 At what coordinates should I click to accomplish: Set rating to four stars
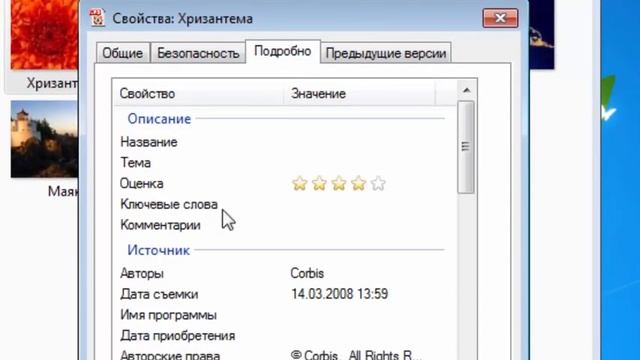click(x=358, y=183)
